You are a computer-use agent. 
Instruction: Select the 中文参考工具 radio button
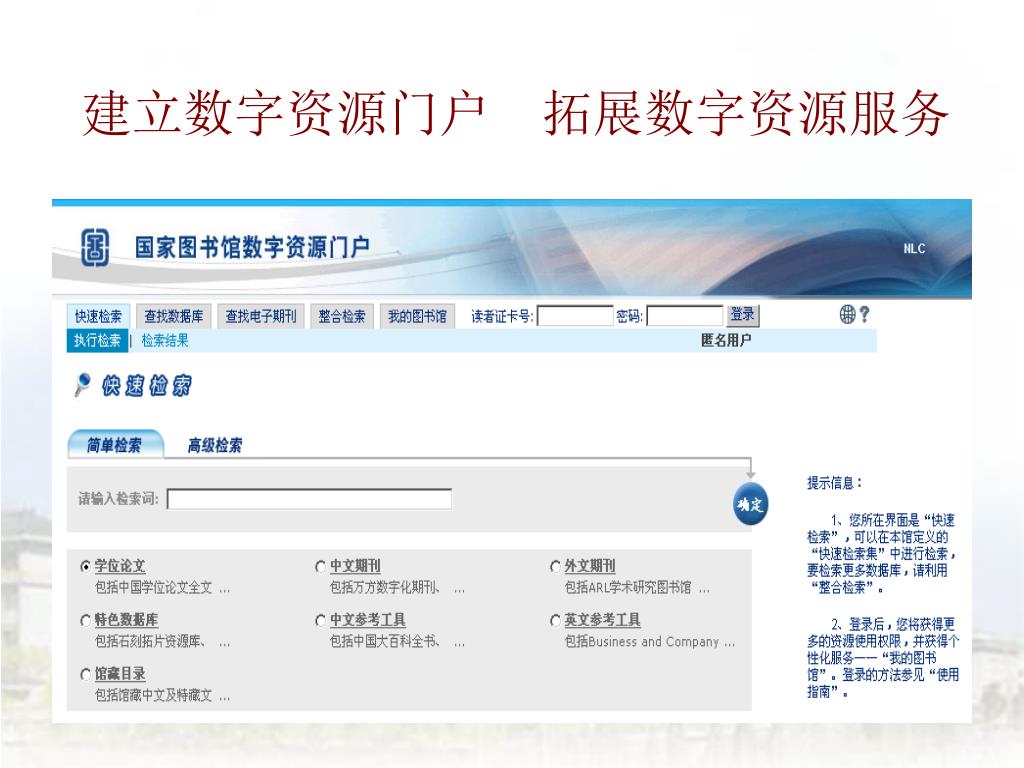pyautogui.click(x=321, y=620)
